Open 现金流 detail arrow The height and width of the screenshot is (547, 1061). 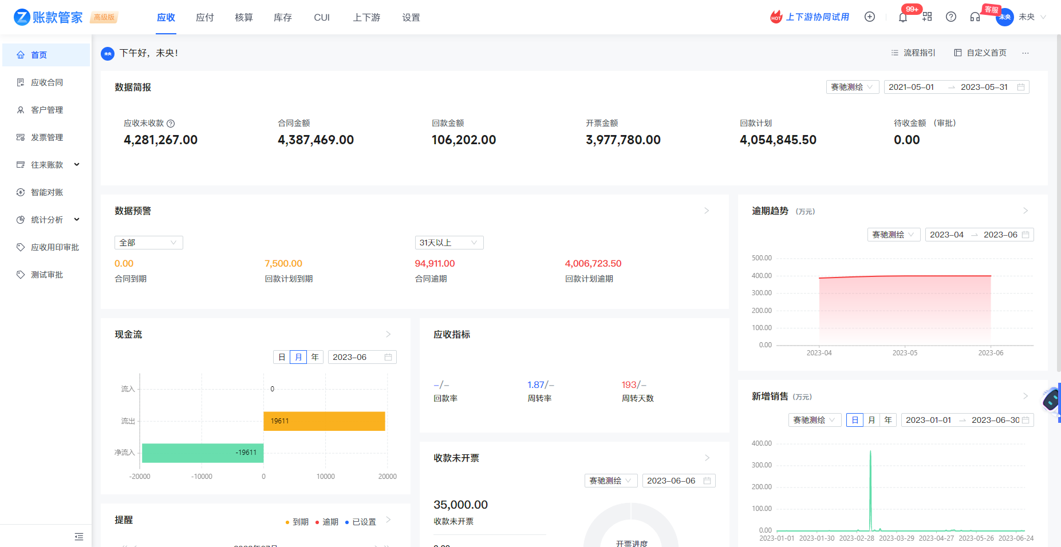pos(388,334)
